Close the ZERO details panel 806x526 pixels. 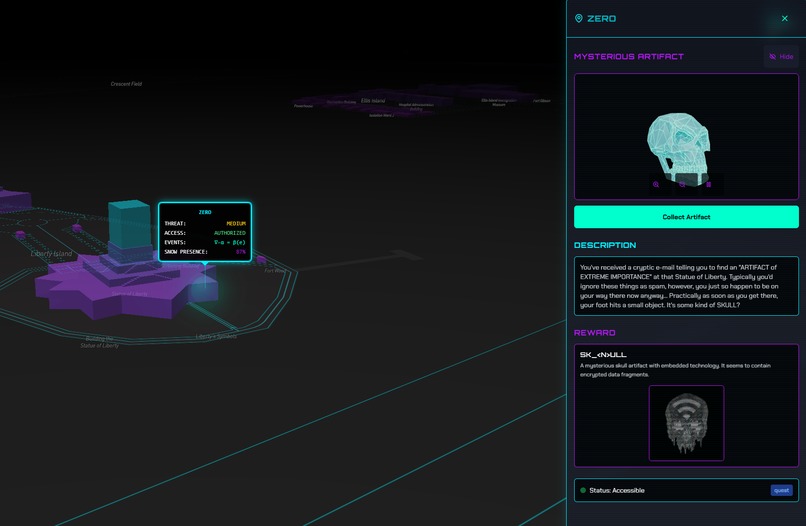click(x=784, y=19)
